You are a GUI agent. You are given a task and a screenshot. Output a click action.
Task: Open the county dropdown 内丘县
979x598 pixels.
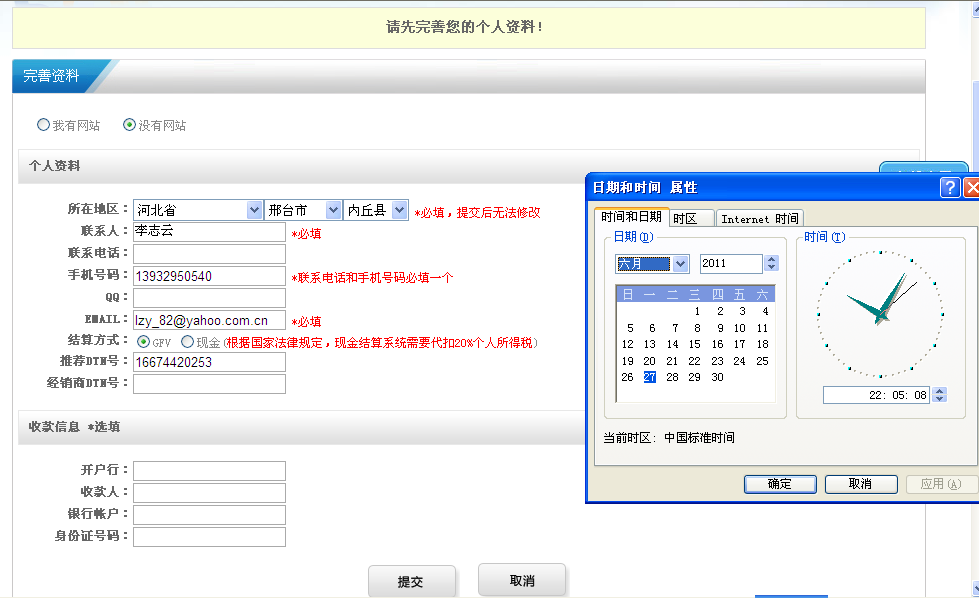click(400, 210)
